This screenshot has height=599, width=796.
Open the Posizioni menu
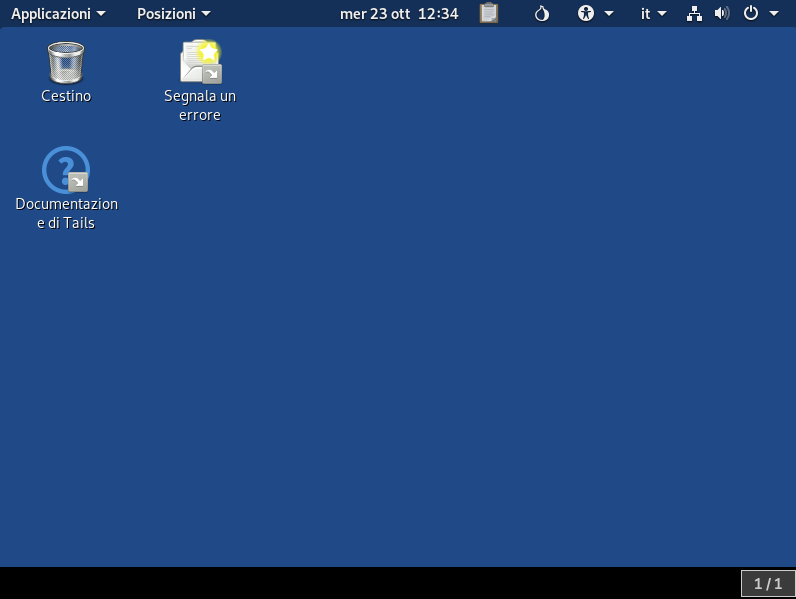pos(173,14)
